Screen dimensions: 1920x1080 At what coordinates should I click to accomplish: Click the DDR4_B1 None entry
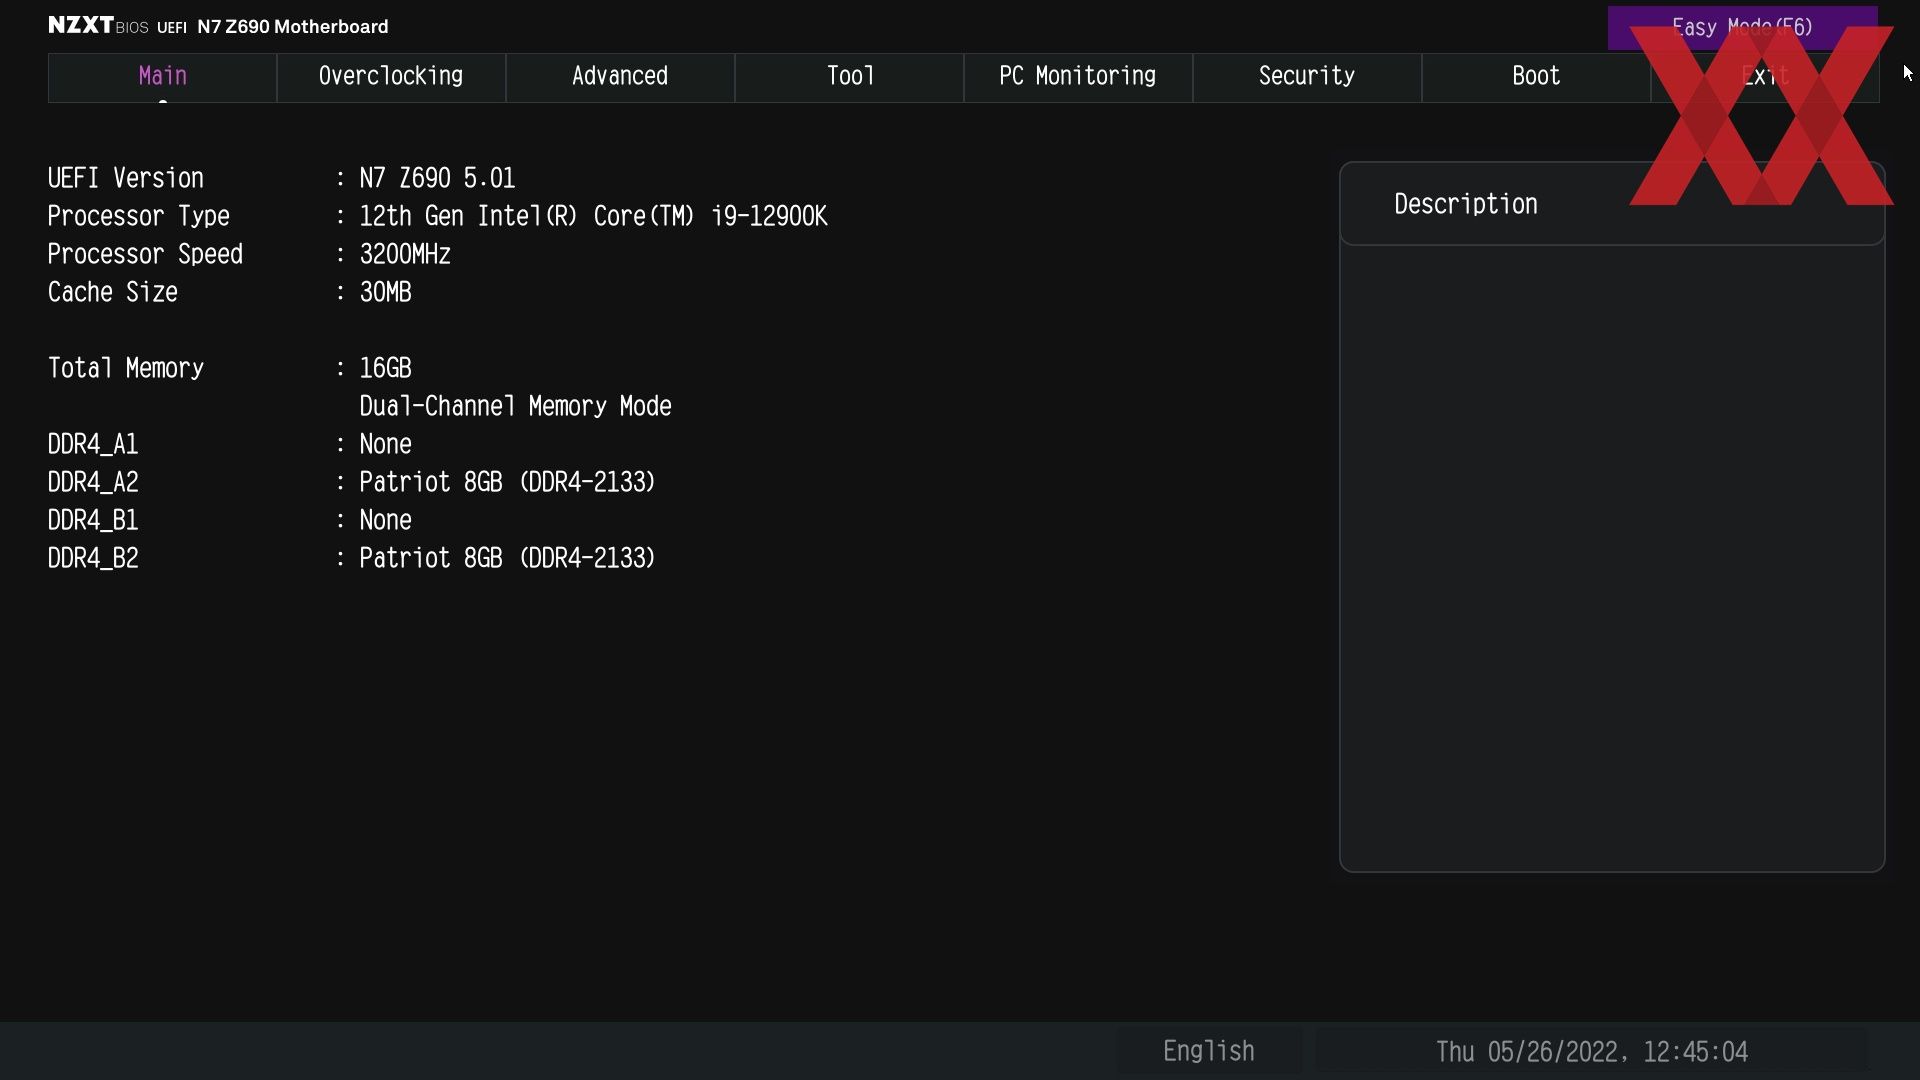(385, 520)
